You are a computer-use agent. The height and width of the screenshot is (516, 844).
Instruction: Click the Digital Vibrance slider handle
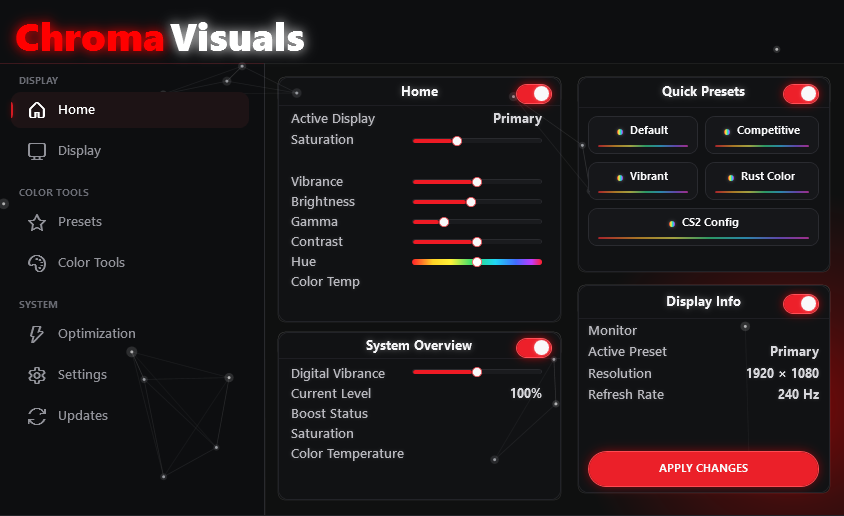(477, 372)
